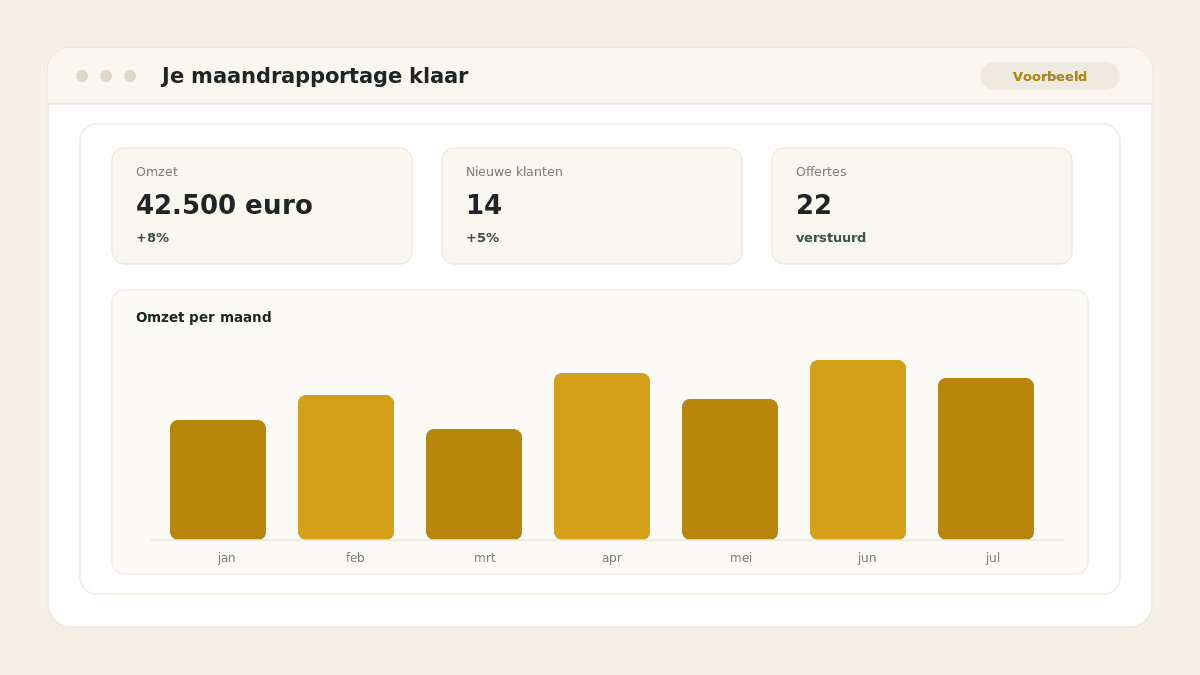Viewport: 1200px width, 675px height.
Task: Click the +5% change figure
Action: coord(482,238)
